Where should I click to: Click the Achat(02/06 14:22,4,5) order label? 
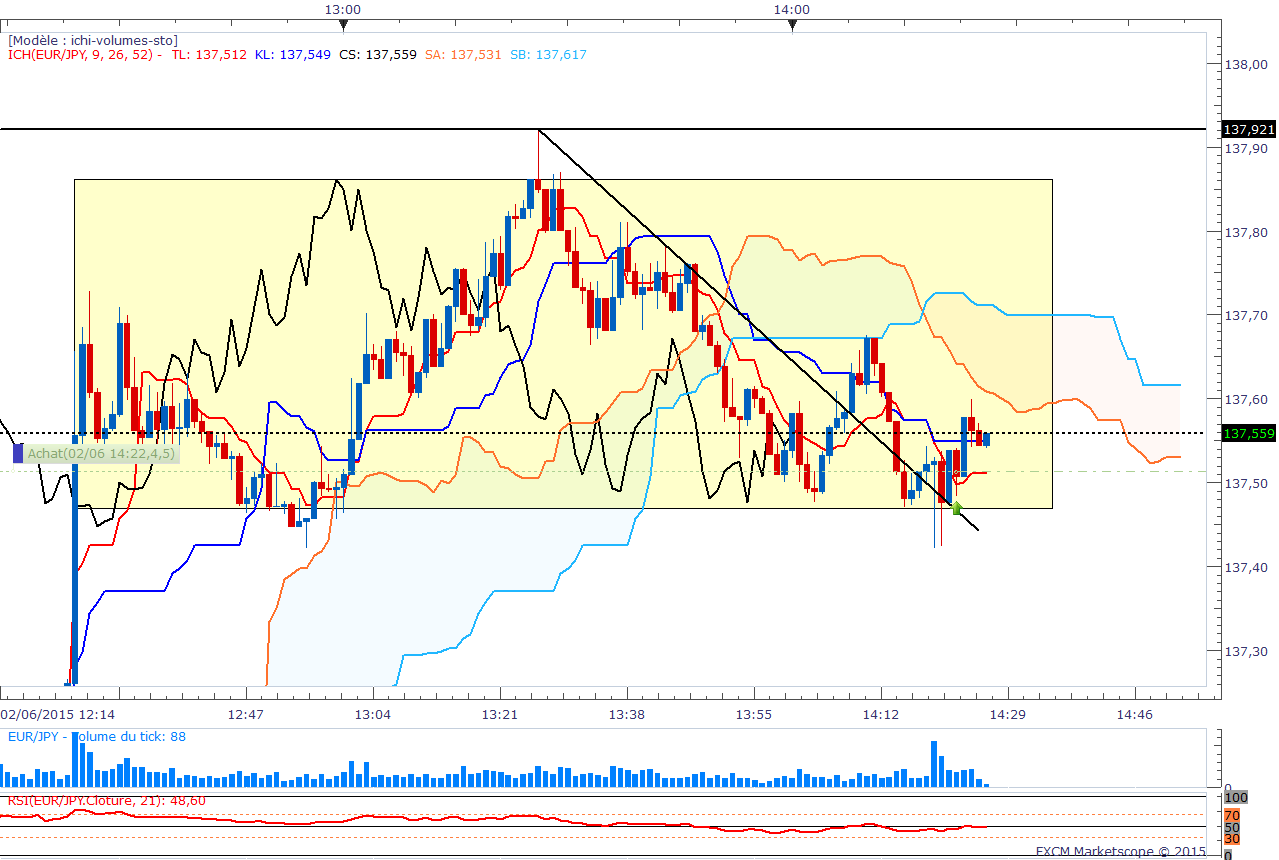(x=101, y=454)
